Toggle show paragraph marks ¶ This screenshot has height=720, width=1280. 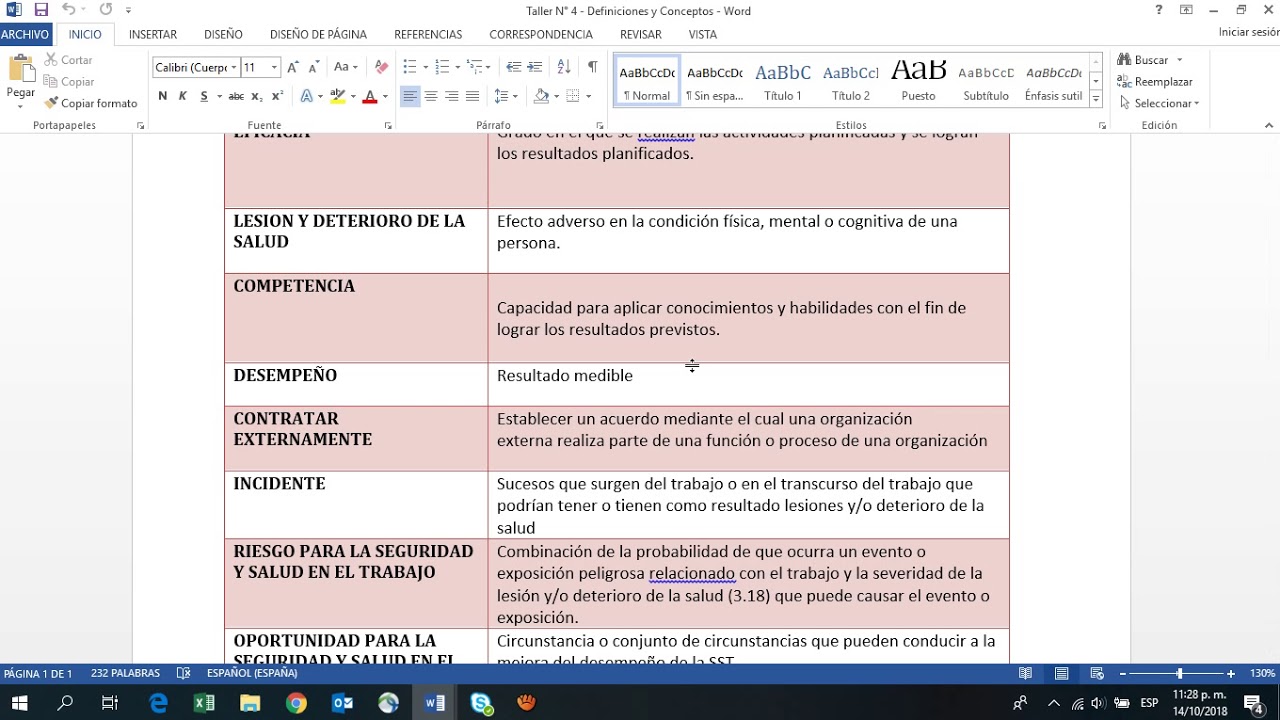coord(592,67)
